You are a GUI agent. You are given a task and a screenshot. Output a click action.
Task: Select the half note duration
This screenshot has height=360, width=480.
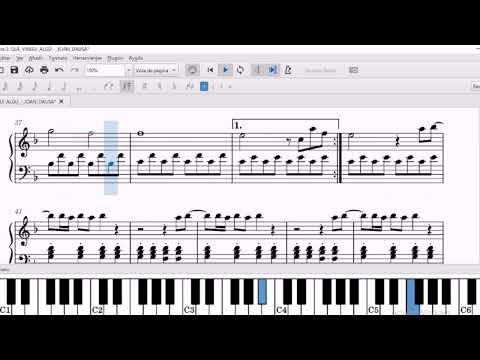coord(64,87)
